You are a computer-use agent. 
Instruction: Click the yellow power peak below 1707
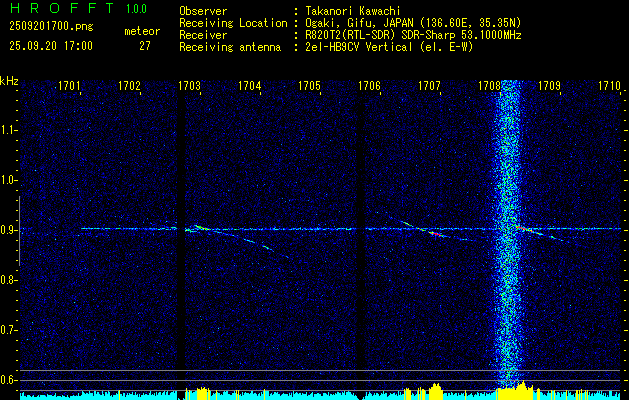435,390
